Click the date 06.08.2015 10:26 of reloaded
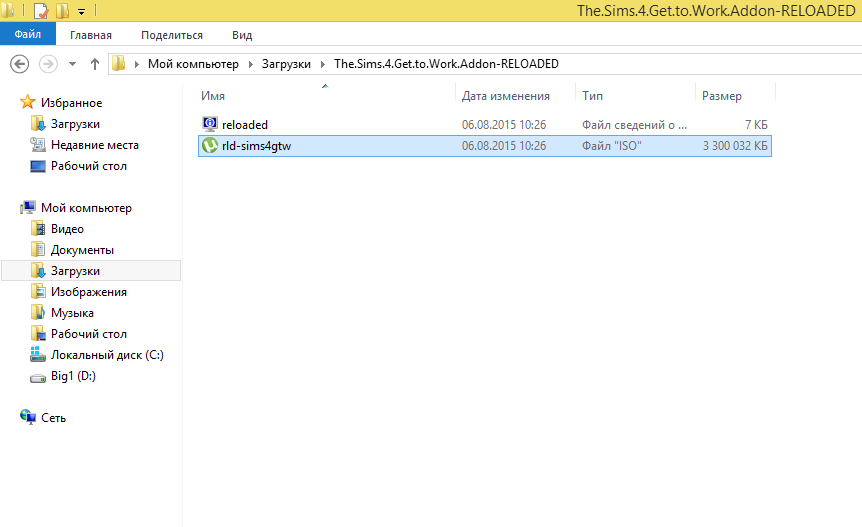 tap(504, 125)
